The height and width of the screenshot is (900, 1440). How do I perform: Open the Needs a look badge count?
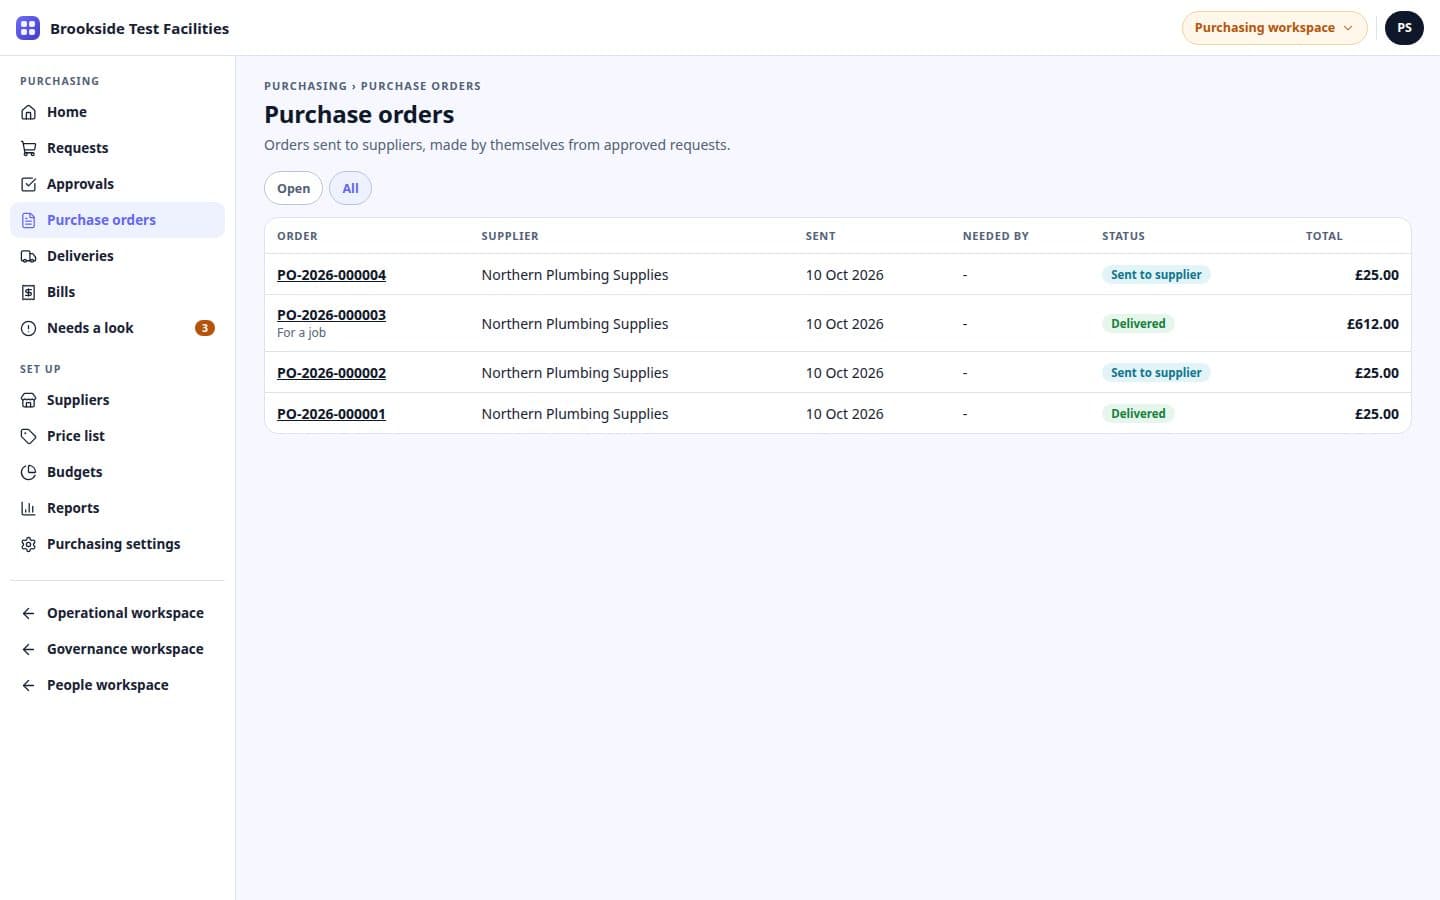point(204,328)
